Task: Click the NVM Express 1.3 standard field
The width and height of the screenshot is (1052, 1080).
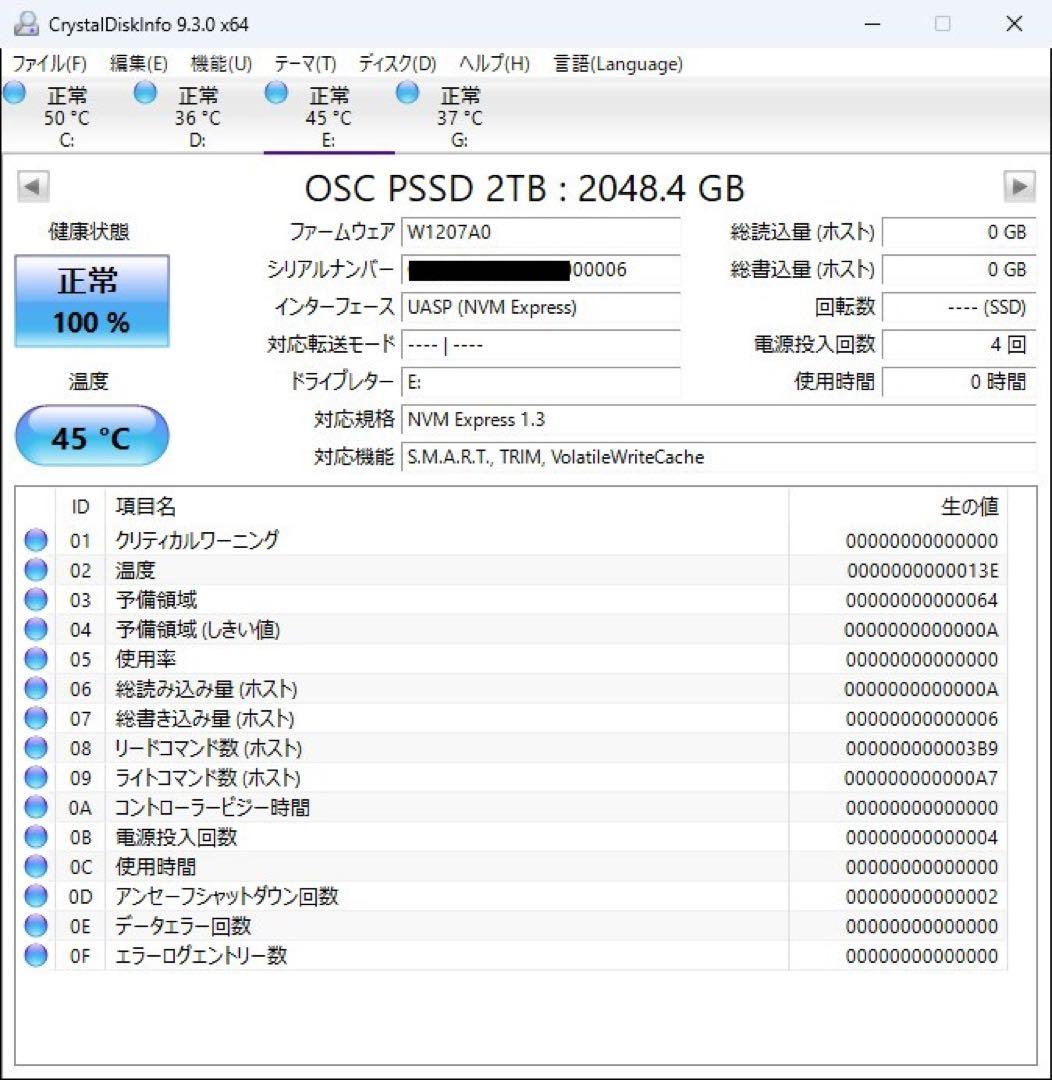Action: pos(719,419)
